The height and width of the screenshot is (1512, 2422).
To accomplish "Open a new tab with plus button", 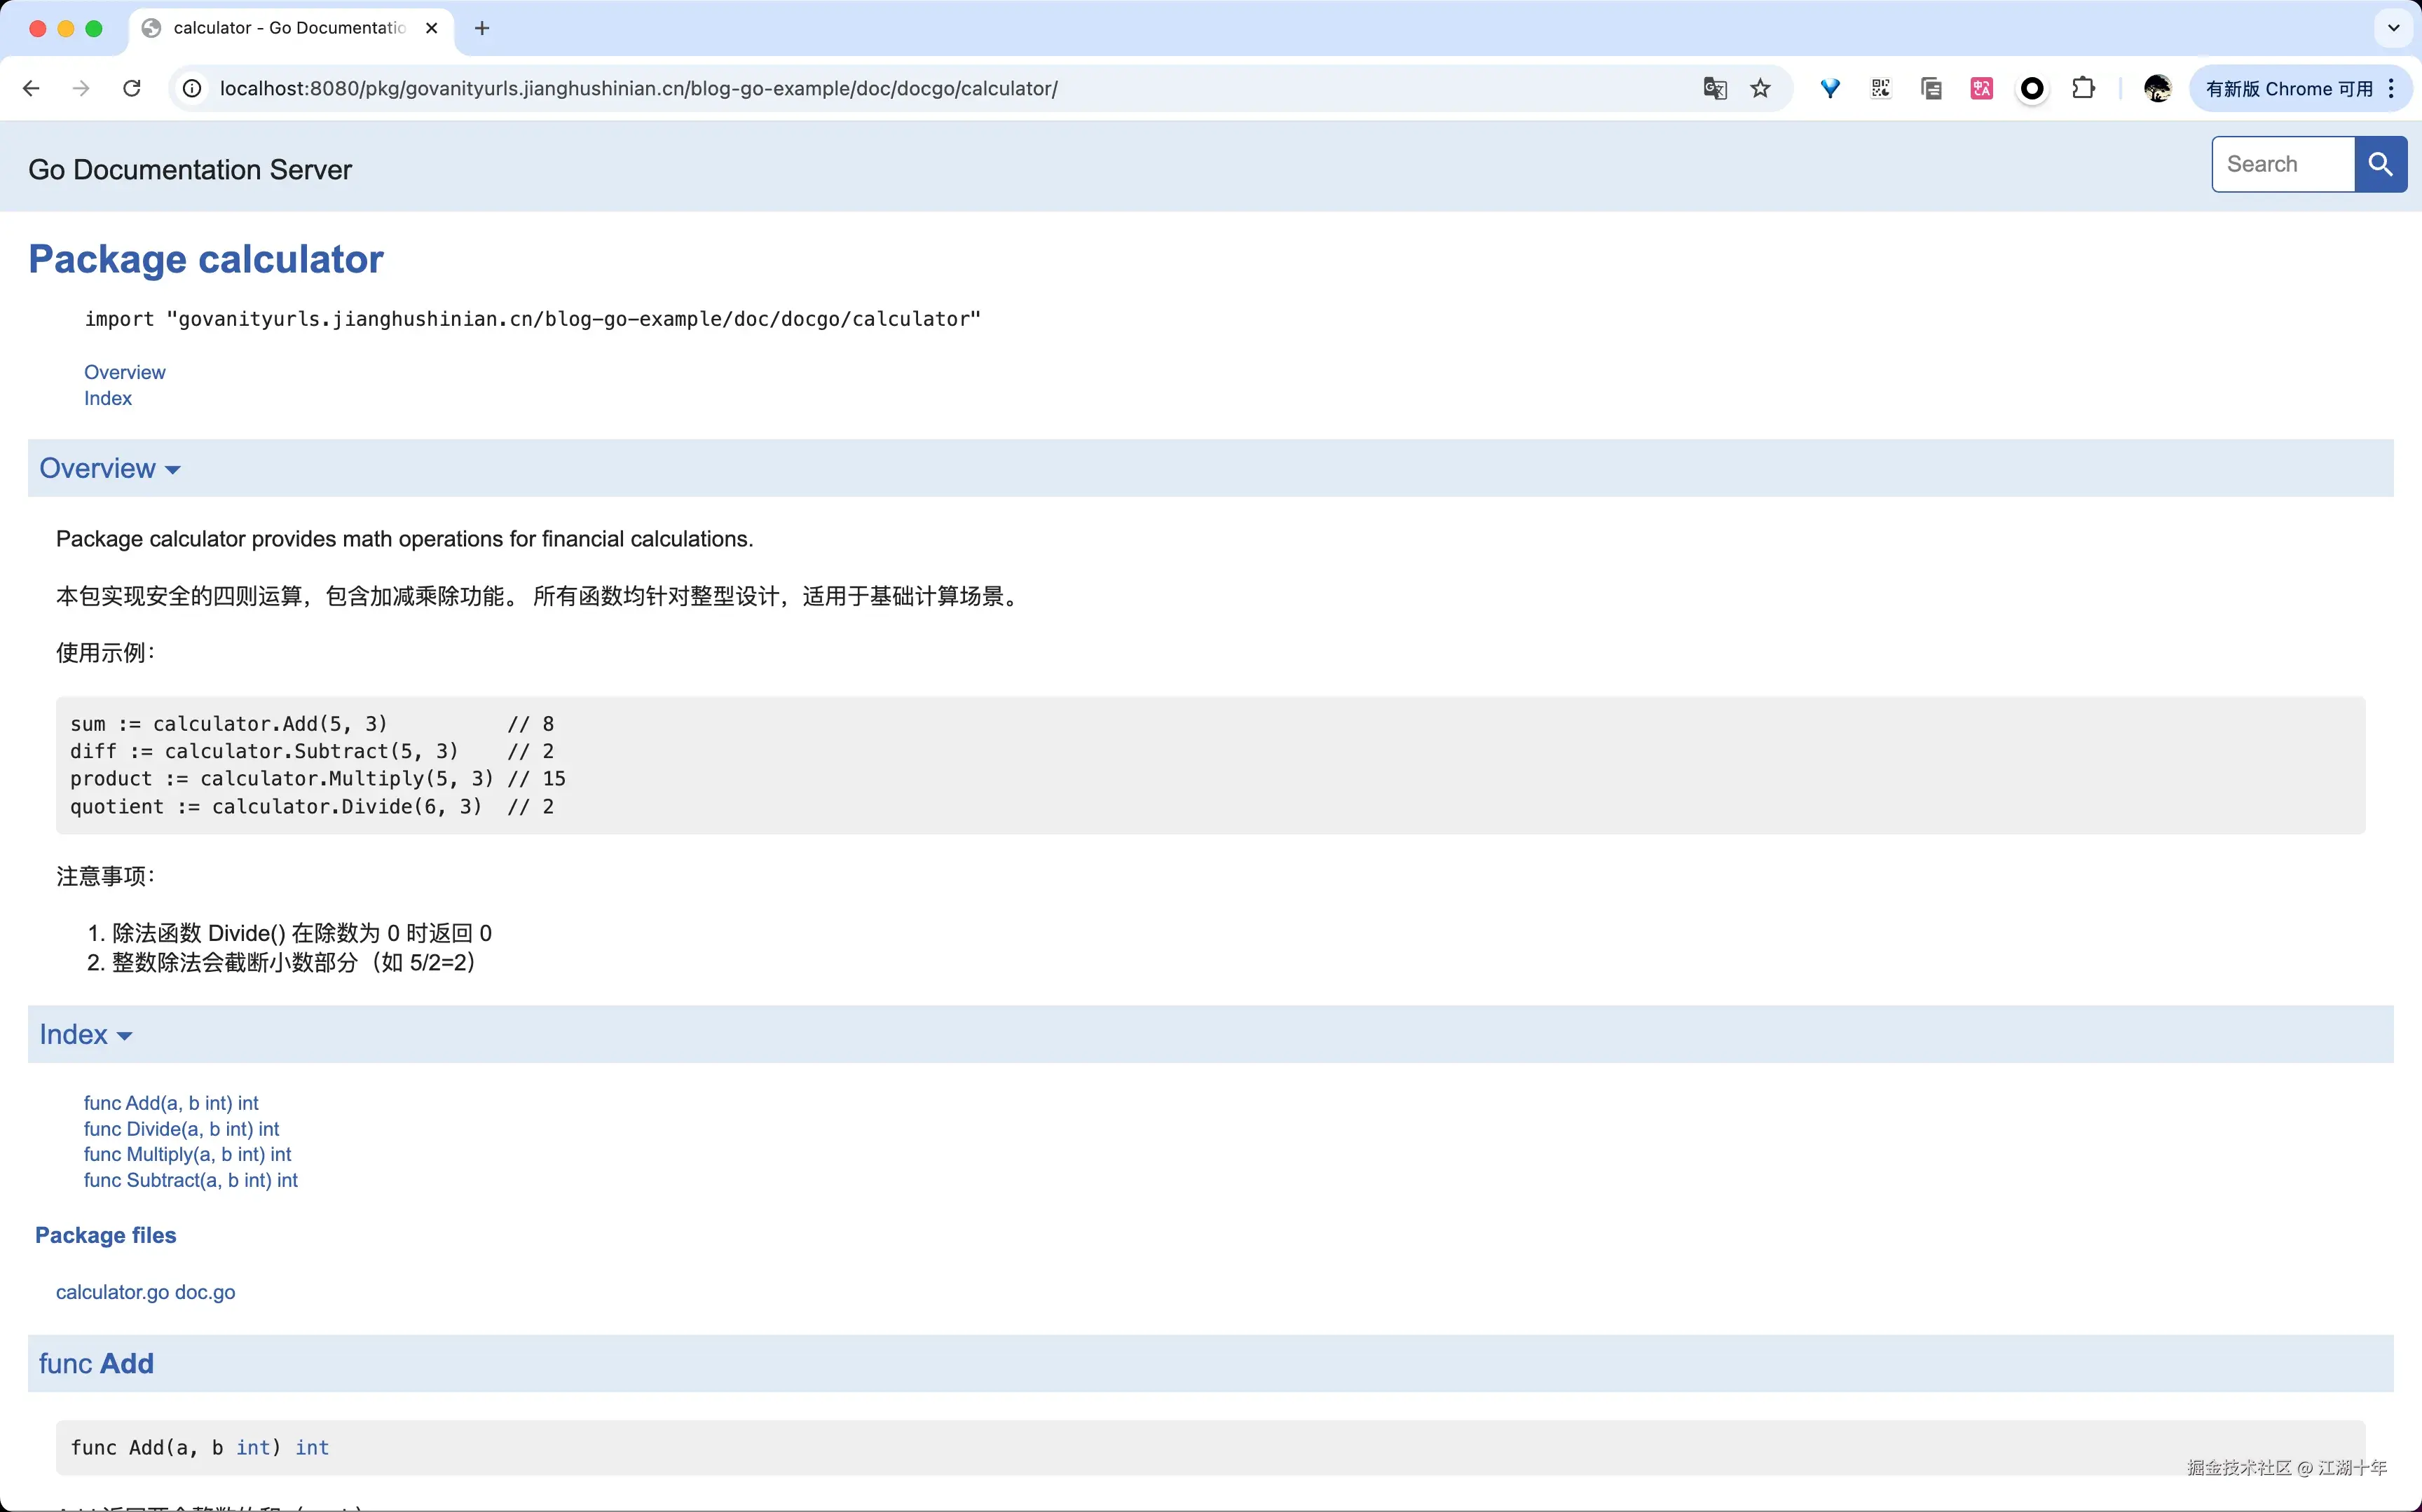I will (482, 28).
